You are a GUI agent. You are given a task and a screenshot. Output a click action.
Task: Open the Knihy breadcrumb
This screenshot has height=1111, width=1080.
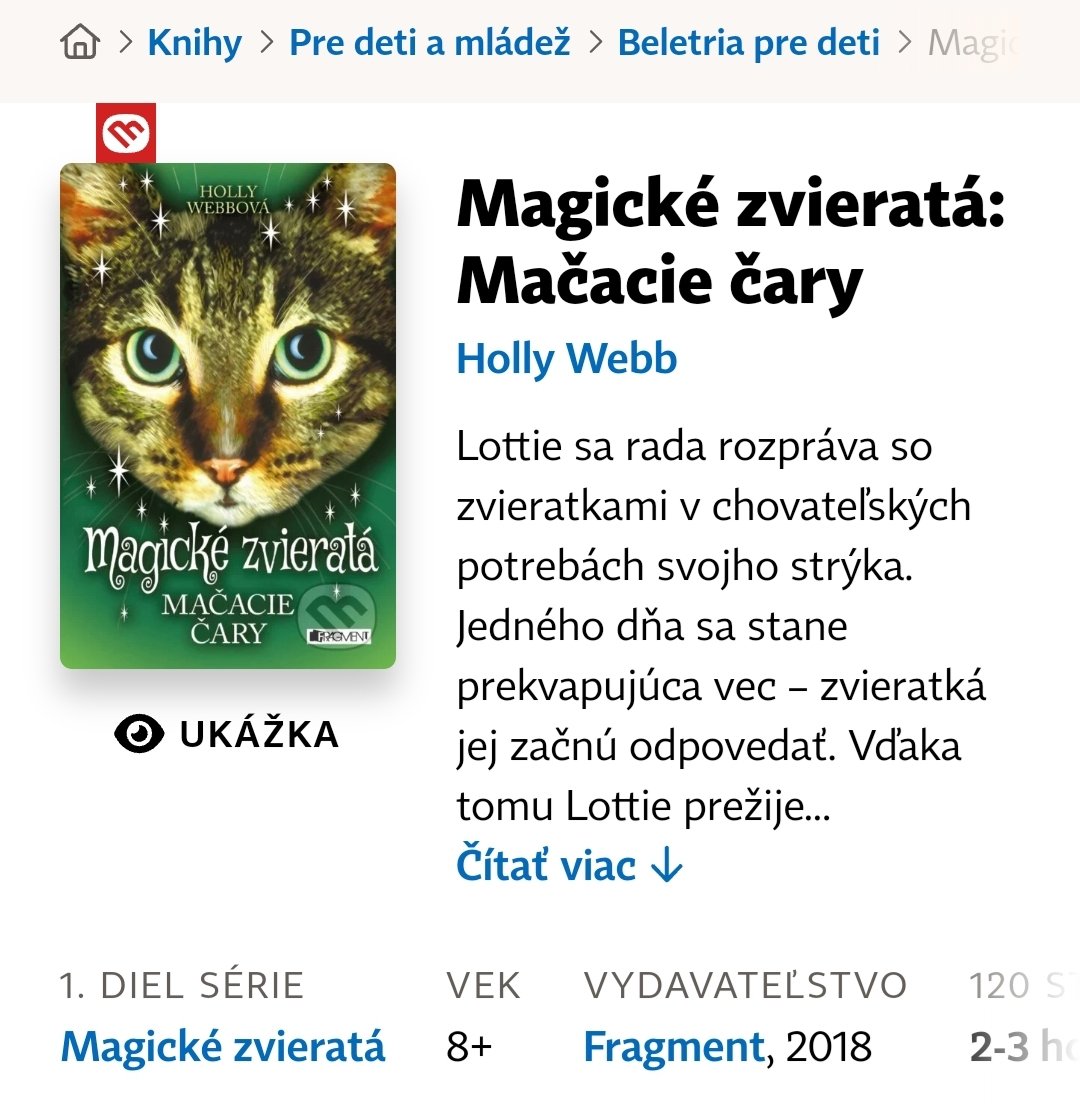pos(194,43)
